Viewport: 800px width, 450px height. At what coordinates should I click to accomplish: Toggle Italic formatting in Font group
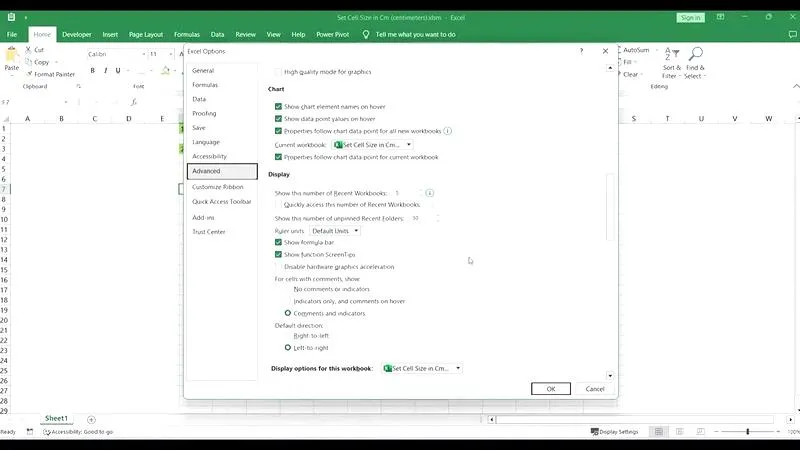click(x=106, y=70)
